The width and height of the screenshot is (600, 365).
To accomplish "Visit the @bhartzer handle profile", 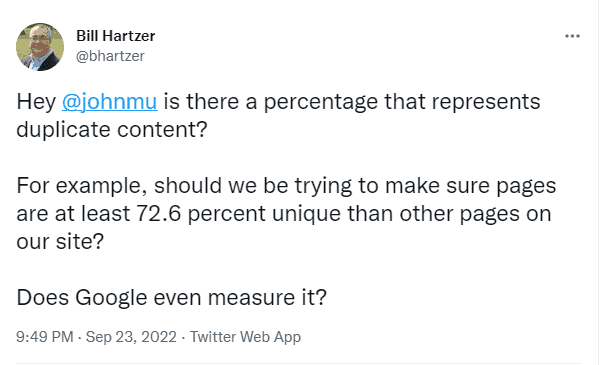I will click(x=110, y=56).
